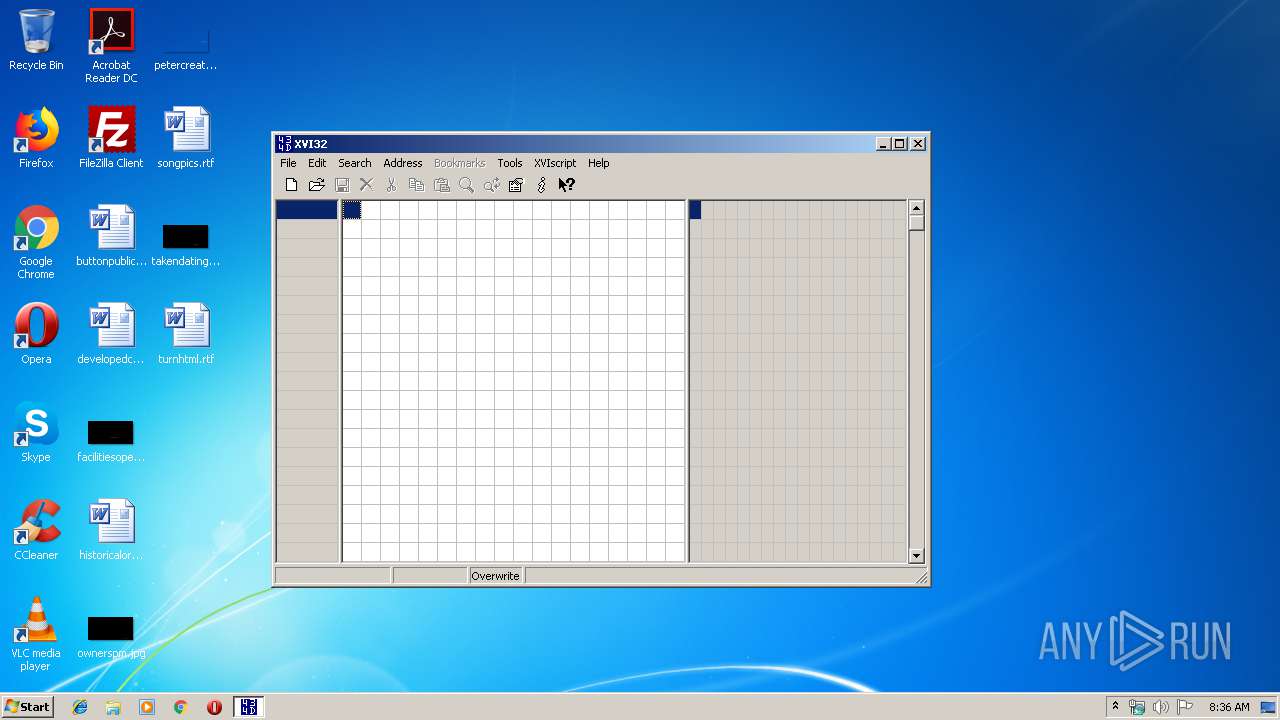Click the Copy toolbar icon
This screenshot has width=1280, height=720.
coord(416,185)
